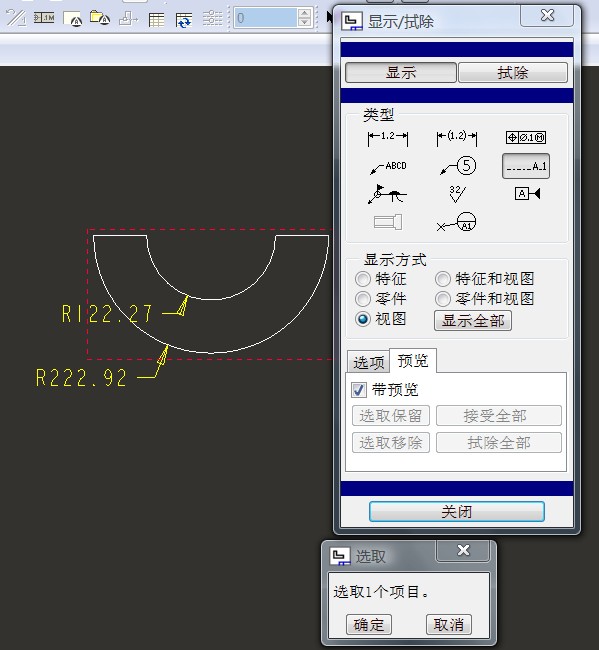Switch to the 预览 tab
Screen dimensions: 599x650
413,361
